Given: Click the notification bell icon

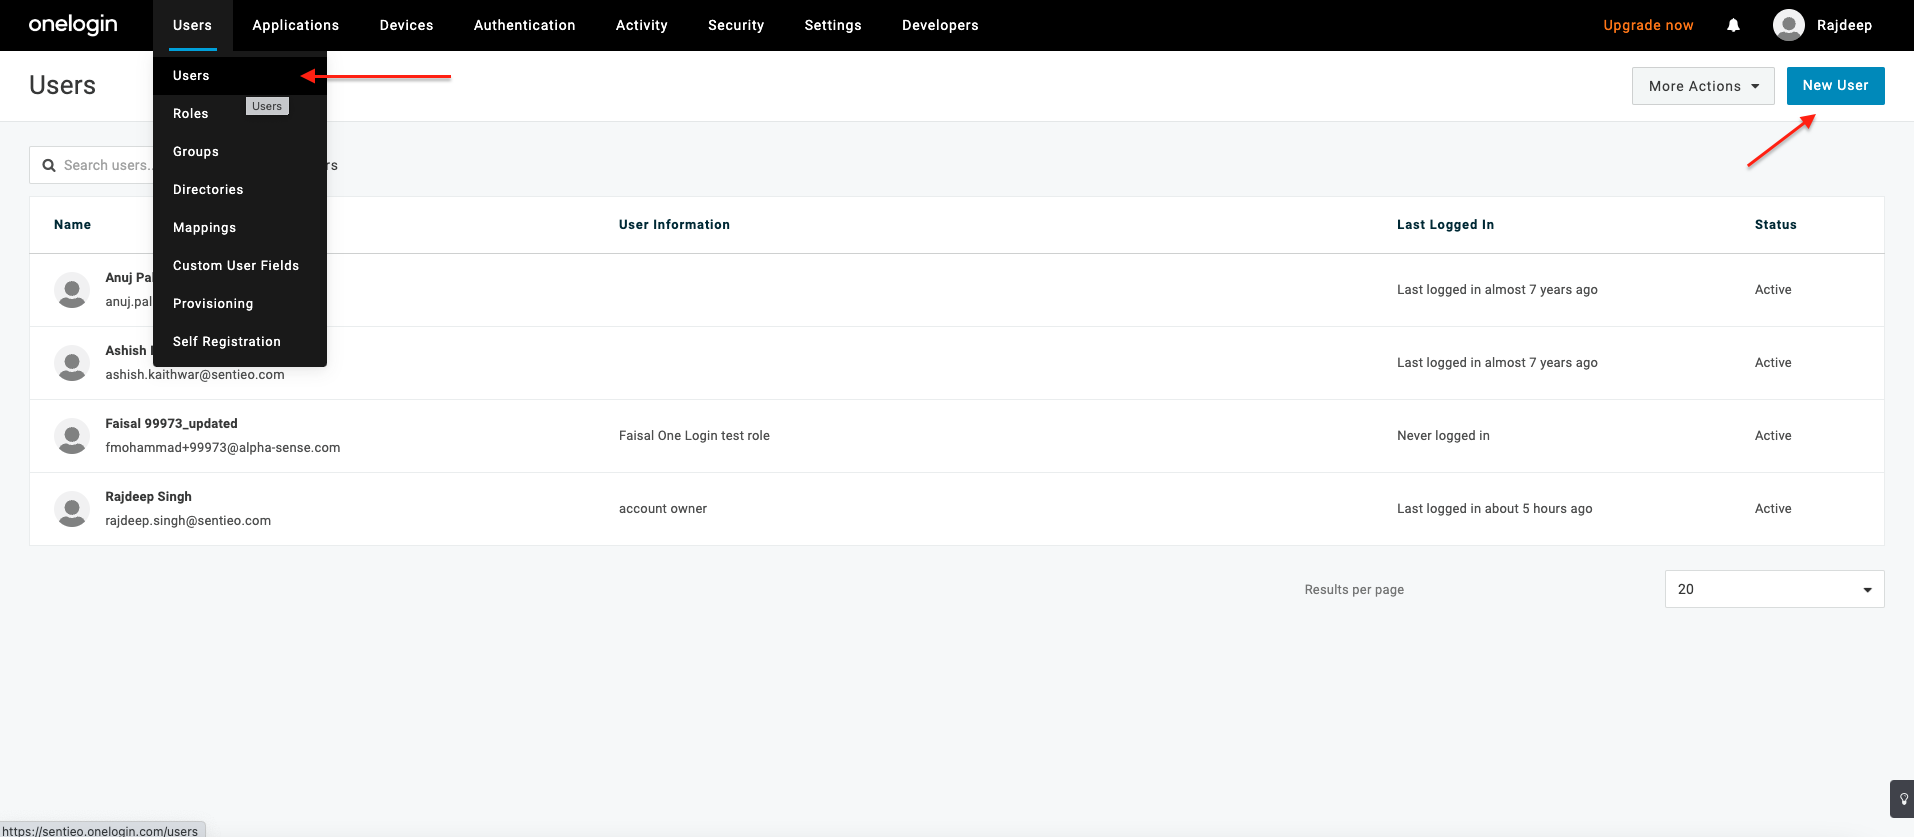Looking at the screenshot, I should pyautogui.click(x=1733, y=25).
